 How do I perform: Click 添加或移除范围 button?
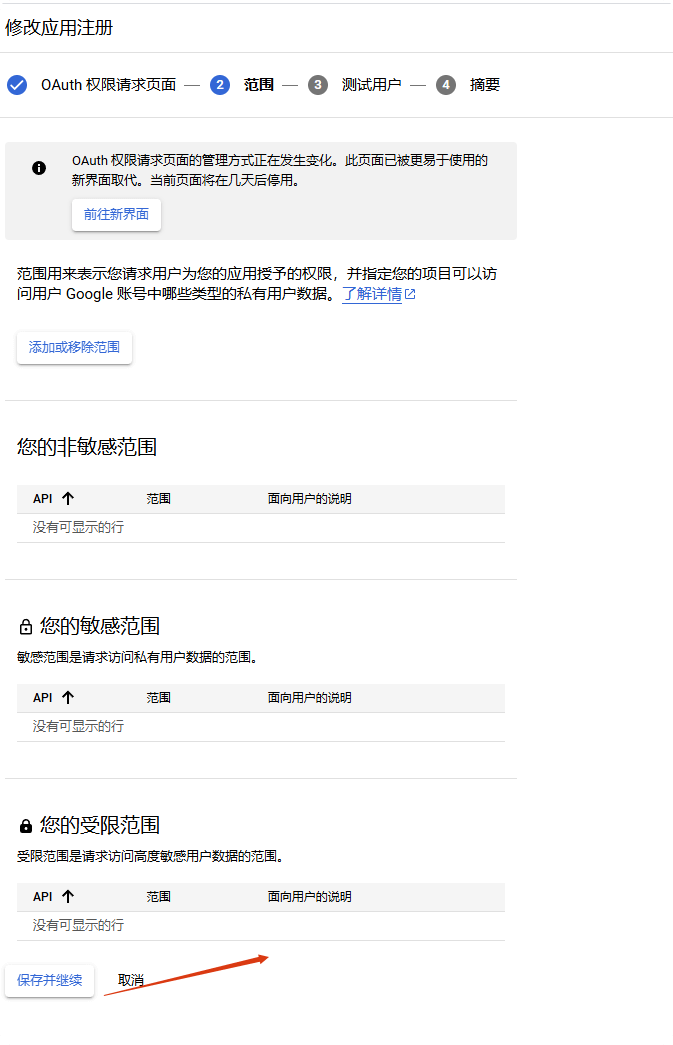(x=74, y=347)
